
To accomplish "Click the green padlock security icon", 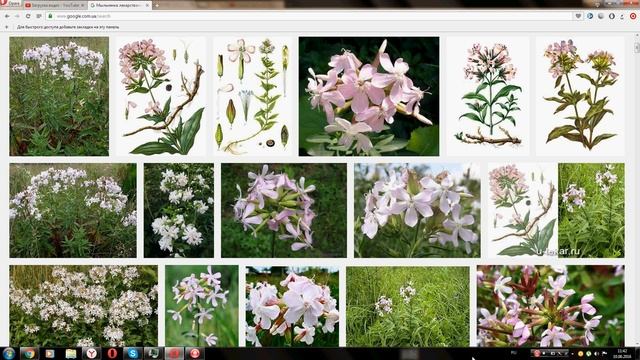I will [50, 16].
